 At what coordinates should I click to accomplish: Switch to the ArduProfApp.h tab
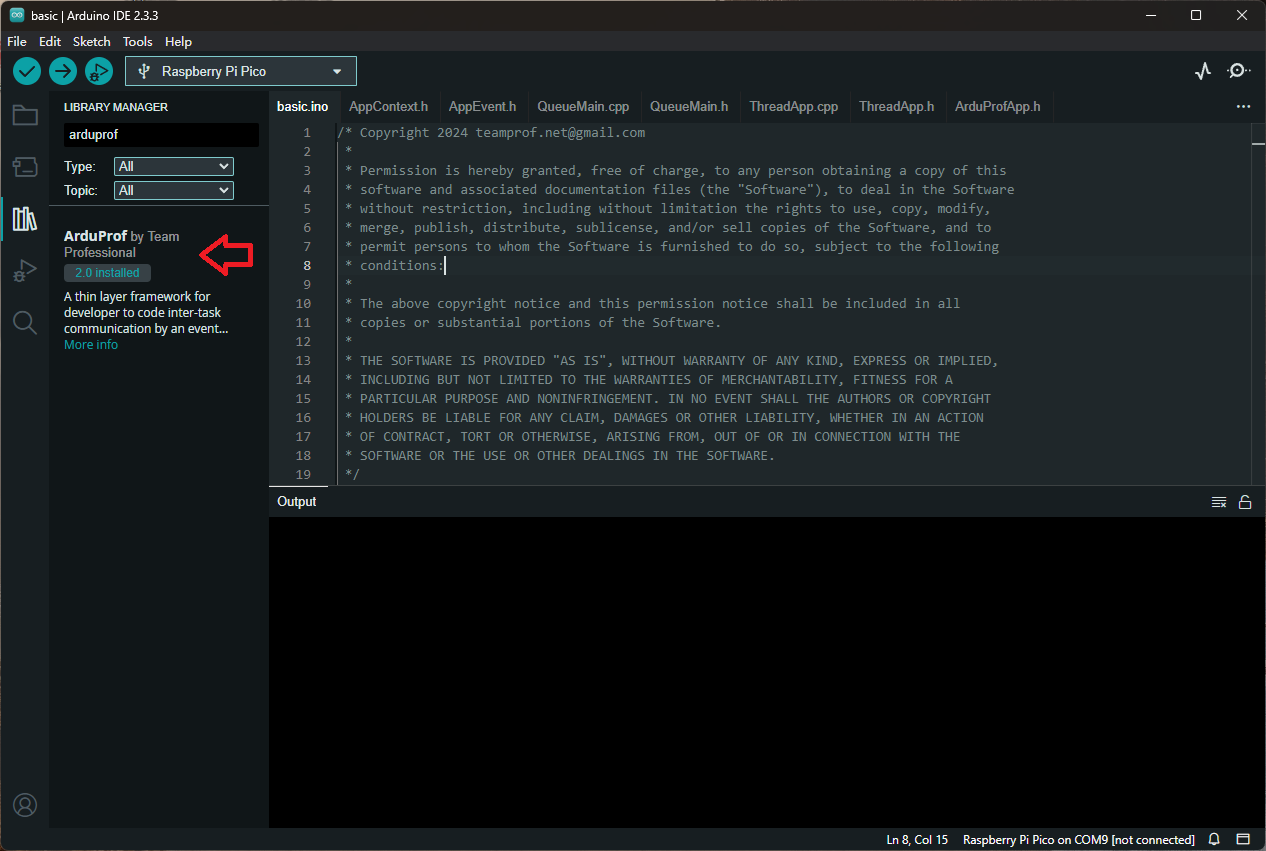(997, 106)
